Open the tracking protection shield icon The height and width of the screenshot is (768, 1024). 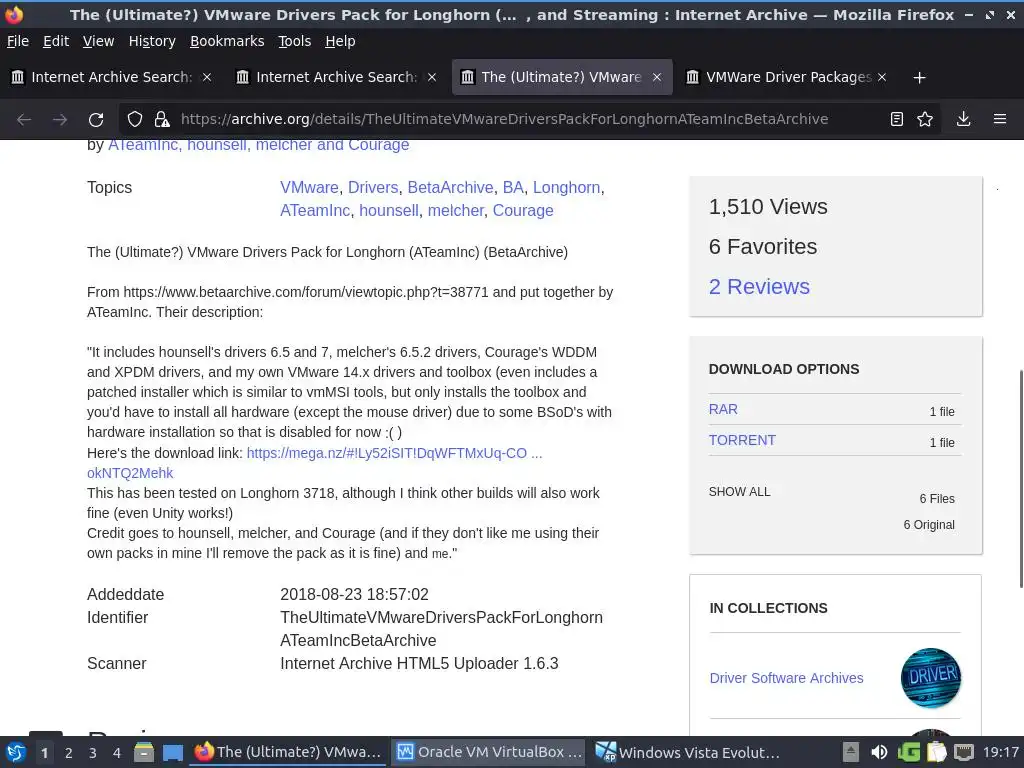click(135, 120)
